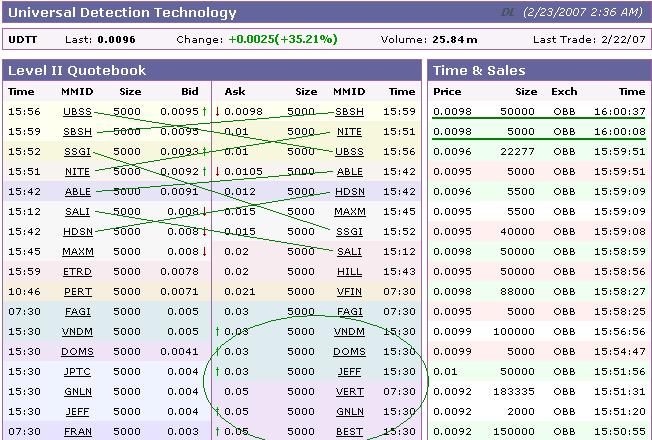Click red down arrow in MAXM bid row

click(x=205, y=252)
